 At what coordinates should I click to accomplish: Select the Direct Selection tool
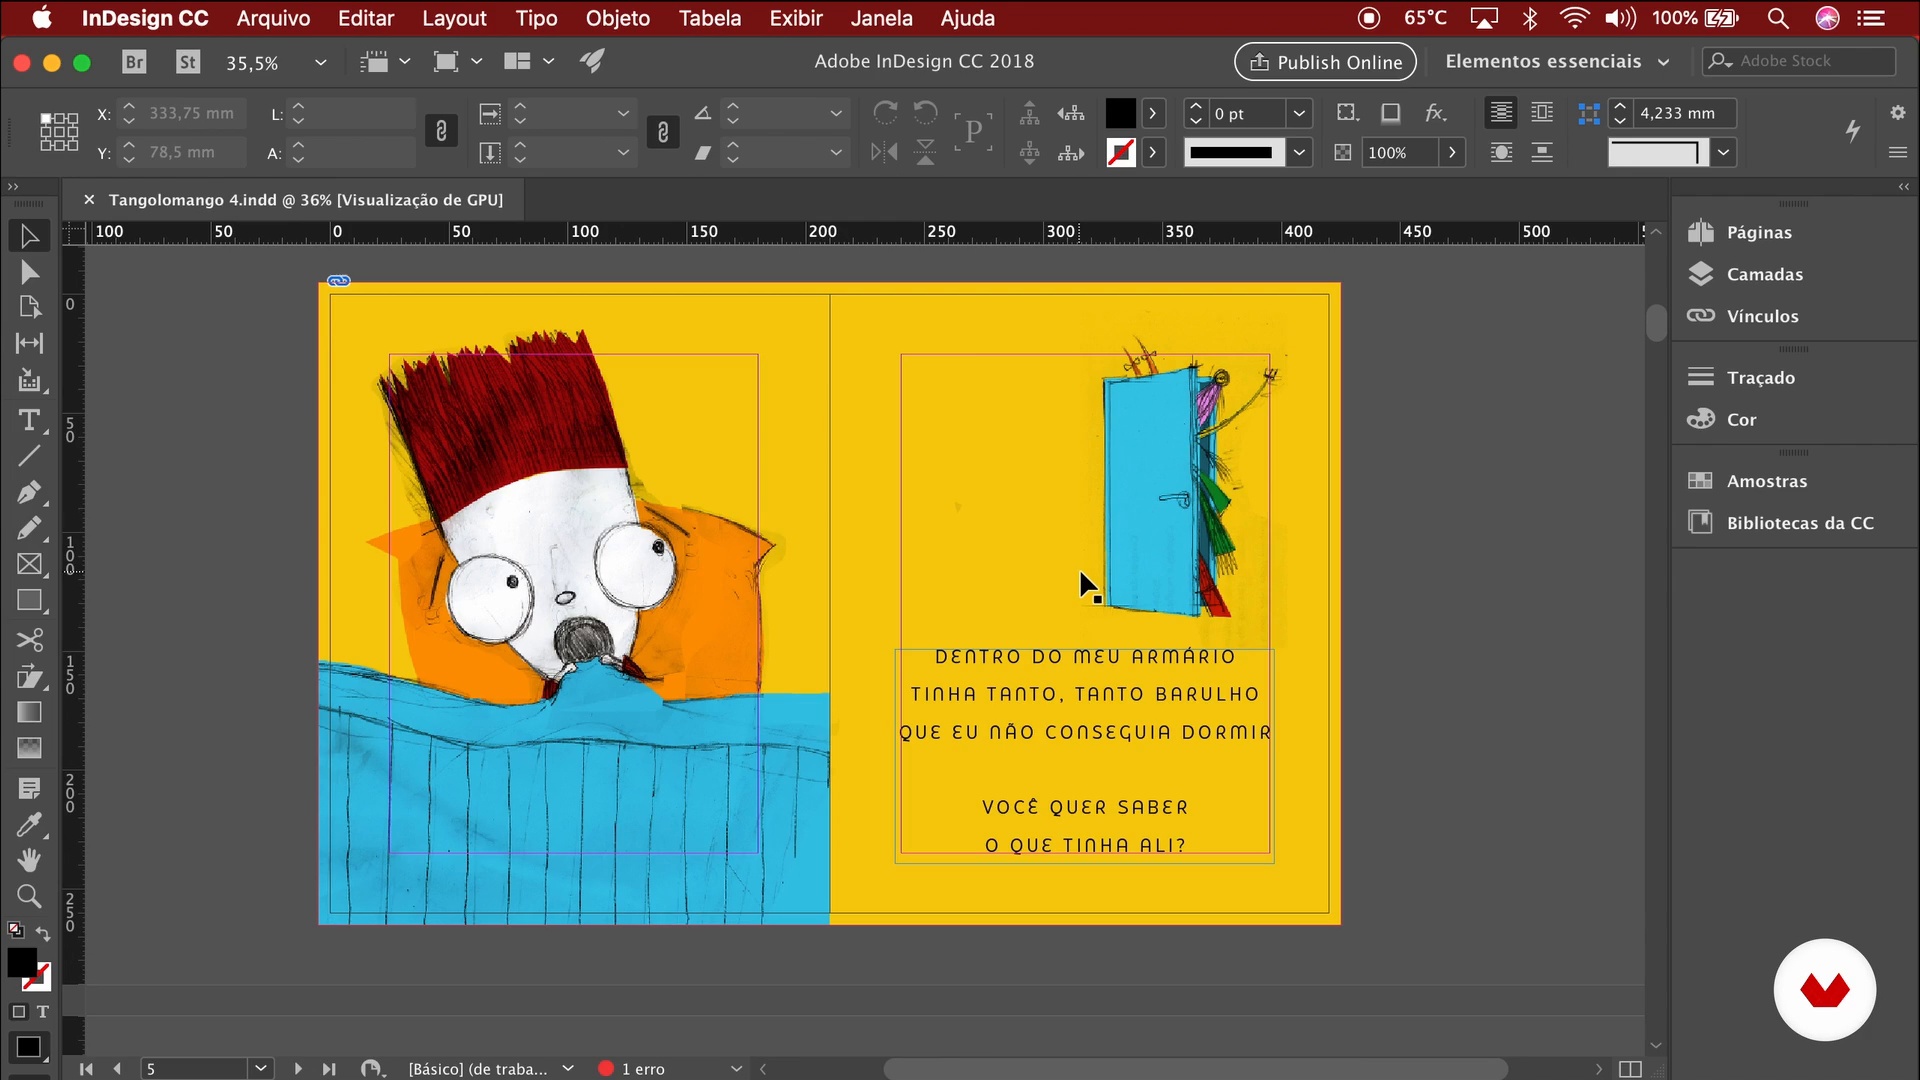click(x=29, y=272)
